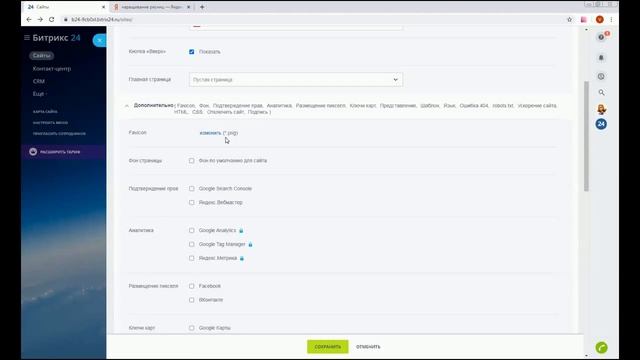Open Настроить меню sidebar link
This screenshot has width=640, height=360.
point(50,122)
